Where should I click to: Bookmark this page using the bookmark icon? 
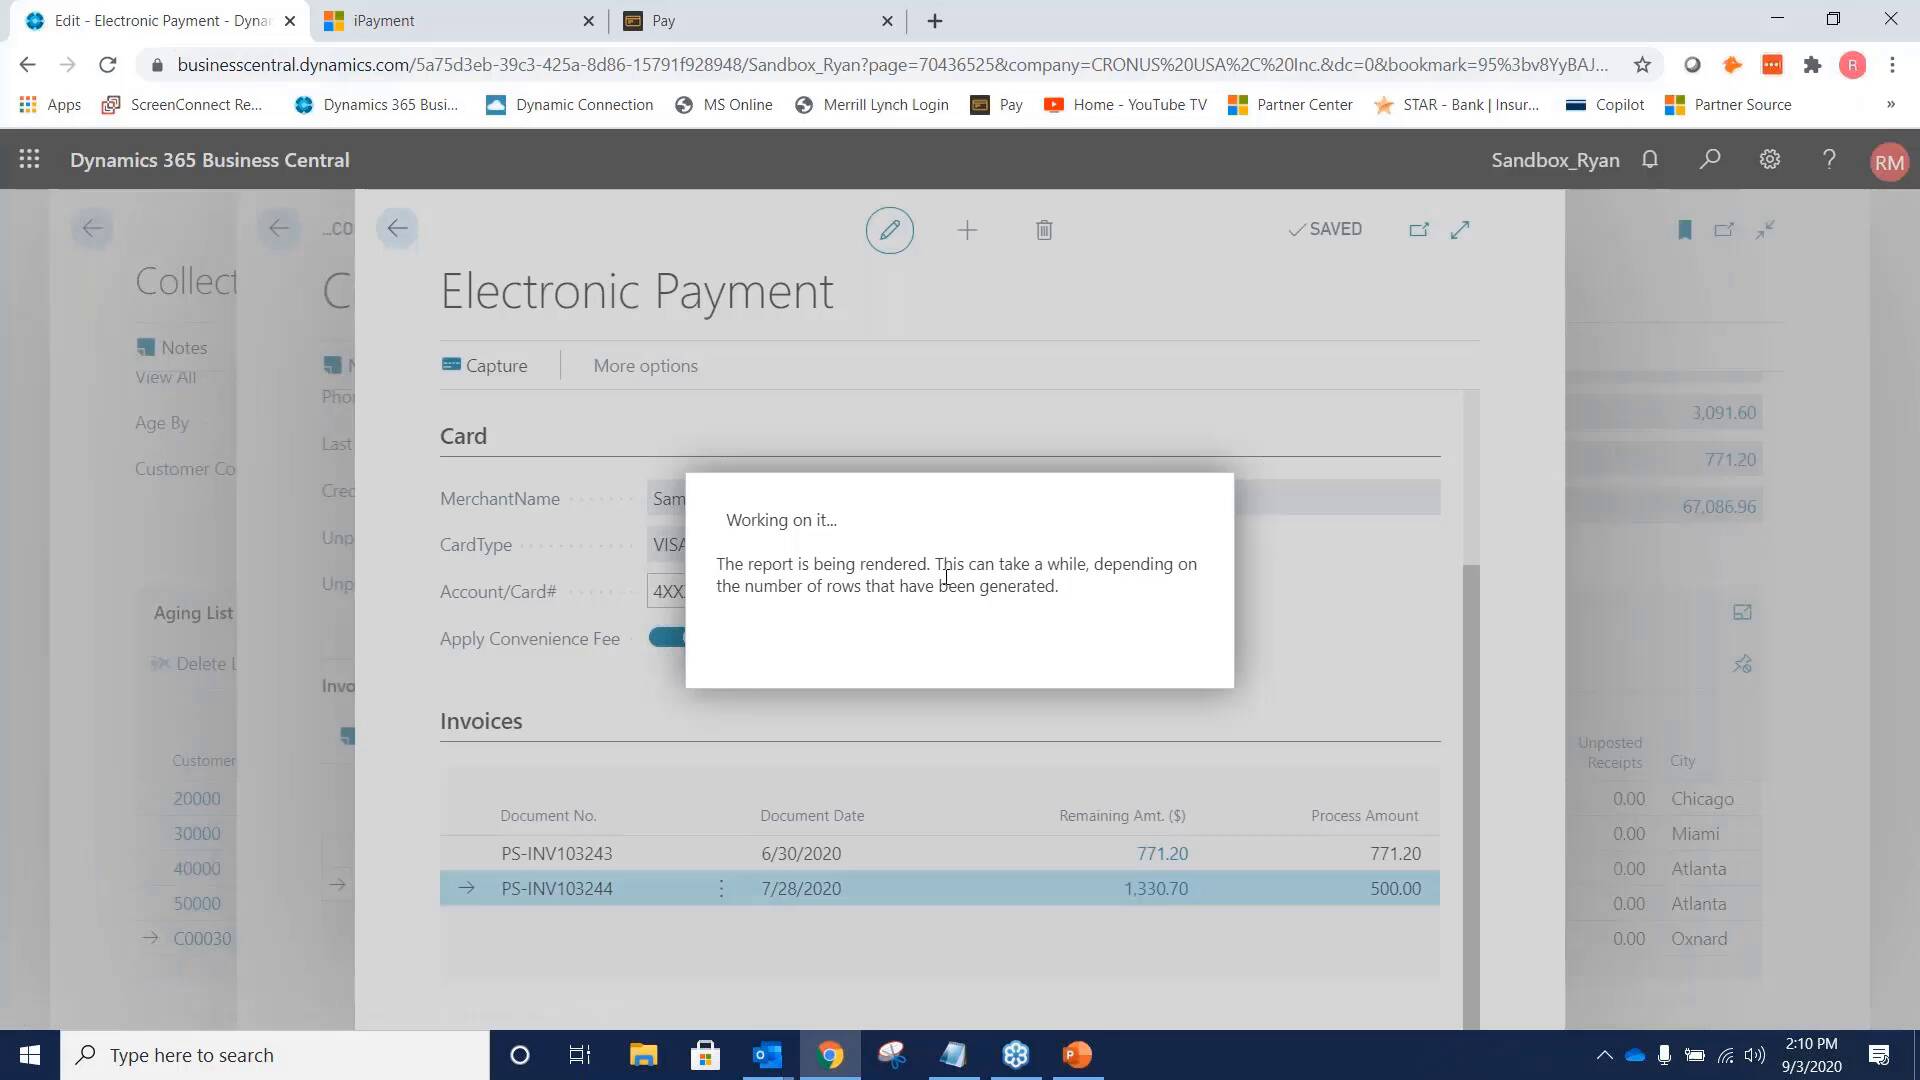1684,229
